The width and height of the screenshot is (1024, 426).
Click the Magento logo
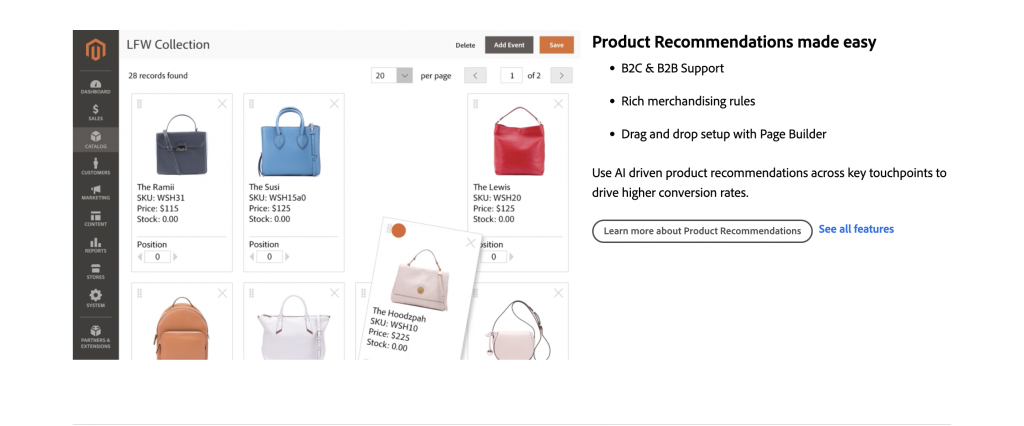(95, 49)
